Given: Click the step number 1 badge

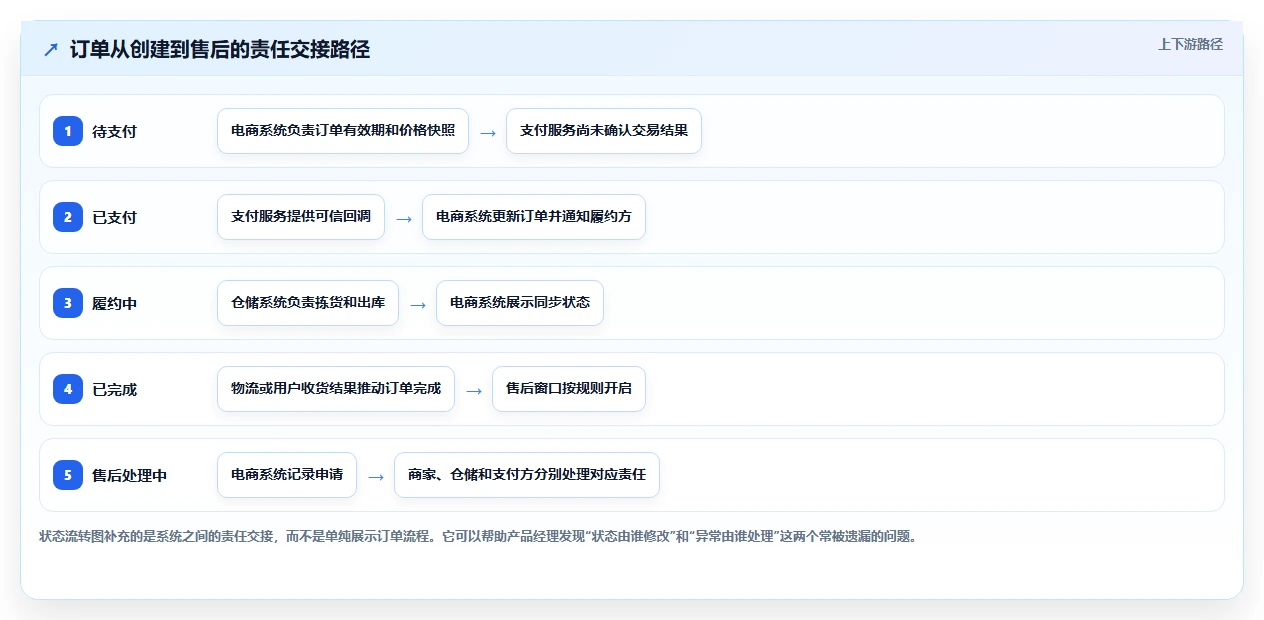Looking at the screenshot, I should tap(68, 131).
